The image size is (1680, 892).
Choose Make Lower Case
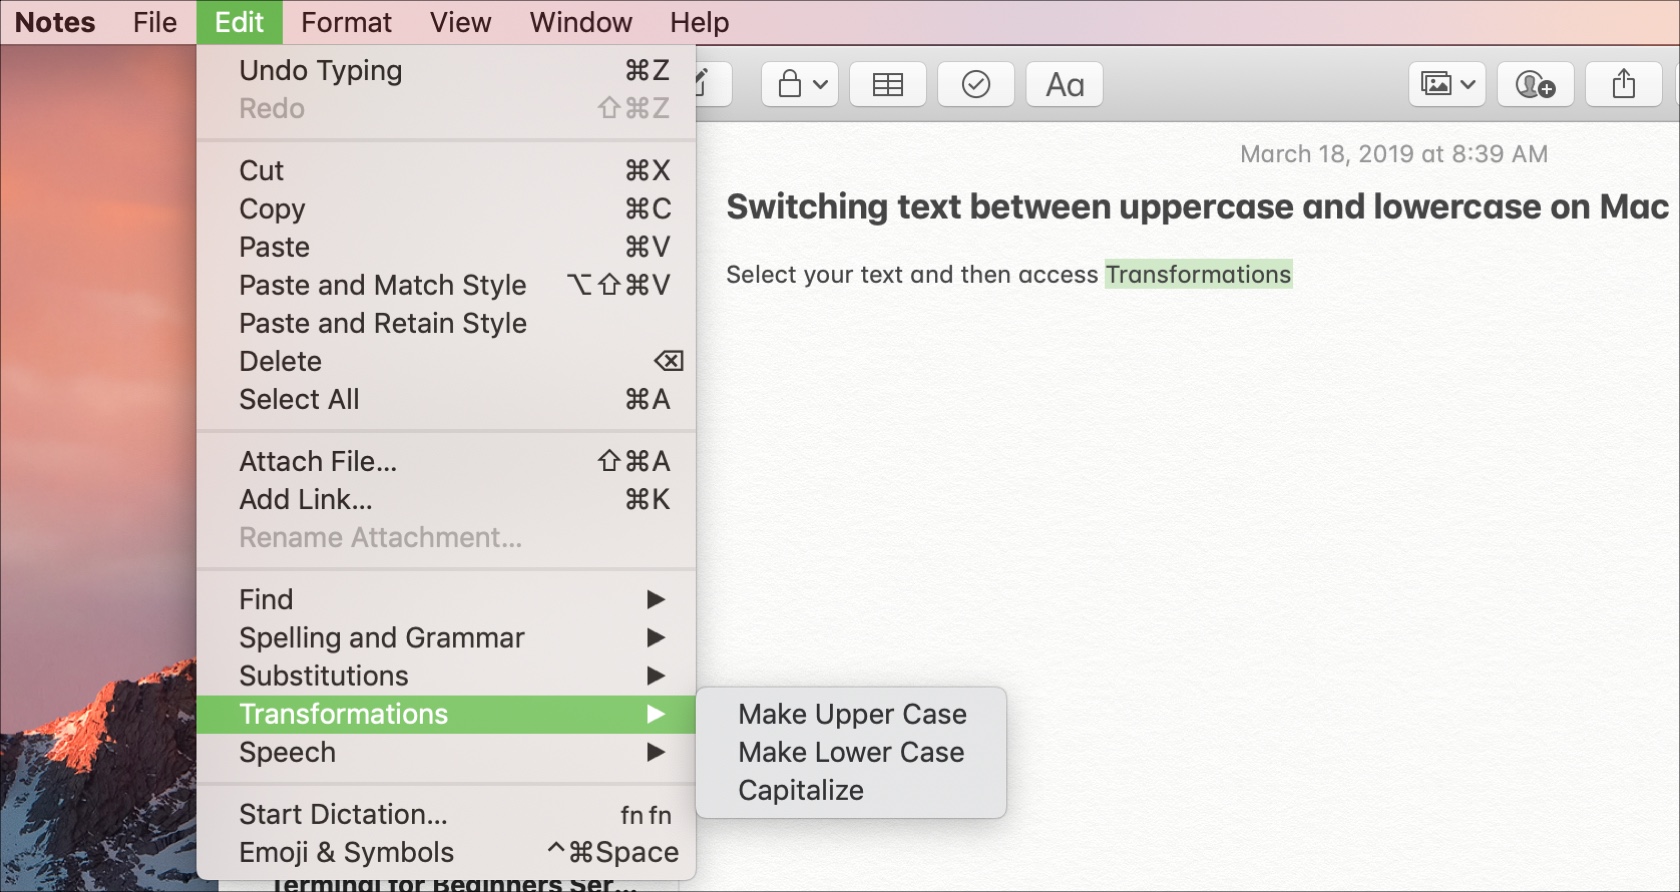pos(851,752)
